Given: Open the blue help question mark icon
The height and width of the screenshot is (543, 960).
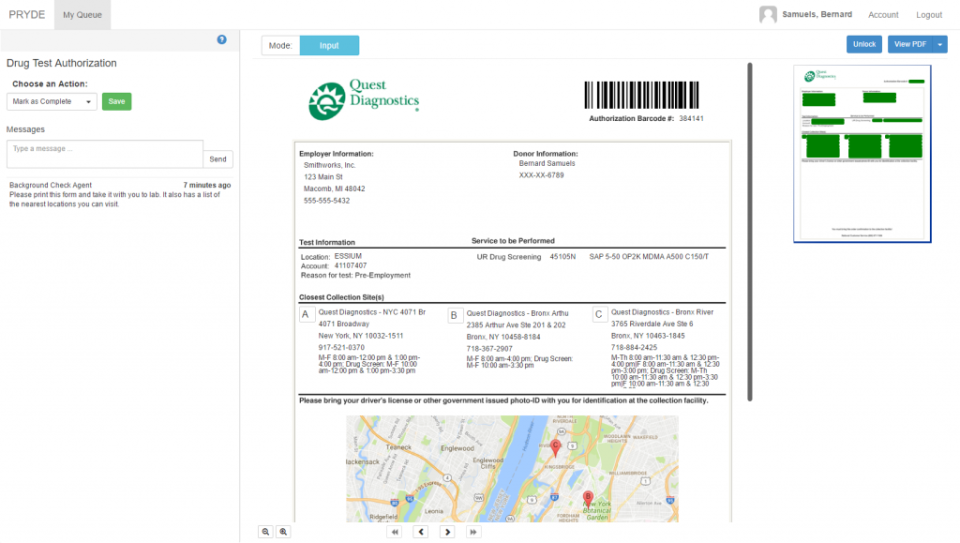Looking at the screenshot, I should point(222,40).
